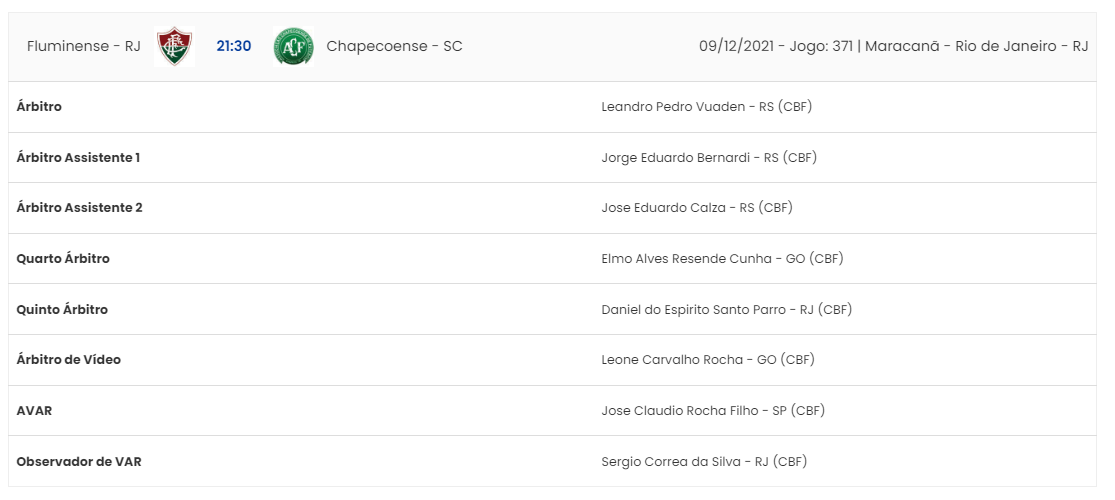This screenshot has width=1115, height=500.
Task: Click the Fluminense club crest
Action: [x=174, y=46]
